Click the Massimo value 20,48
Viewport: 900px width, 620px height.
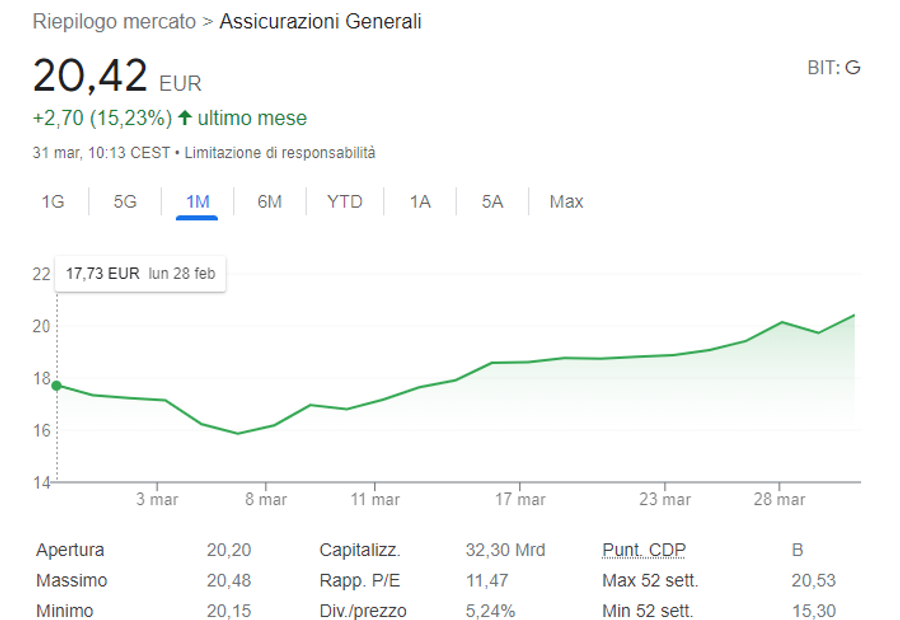pyautogui.click(x=228, y=580)
